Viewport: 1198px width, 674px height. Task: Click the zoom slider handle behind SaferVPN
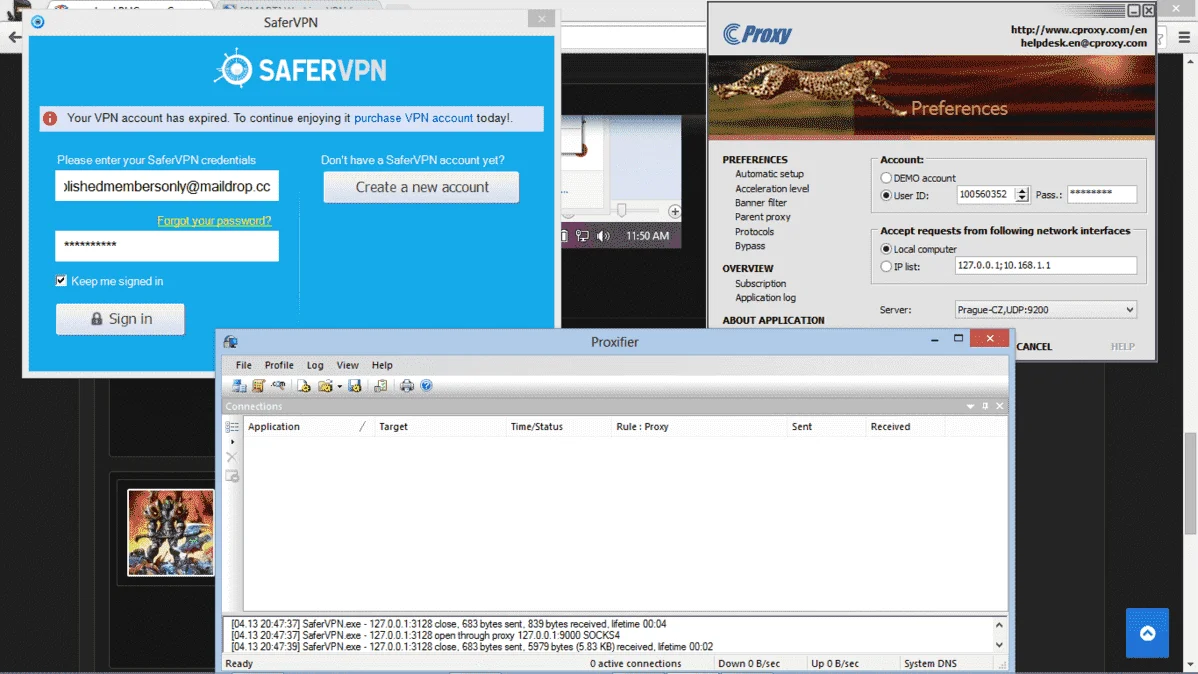click(622, 210)
